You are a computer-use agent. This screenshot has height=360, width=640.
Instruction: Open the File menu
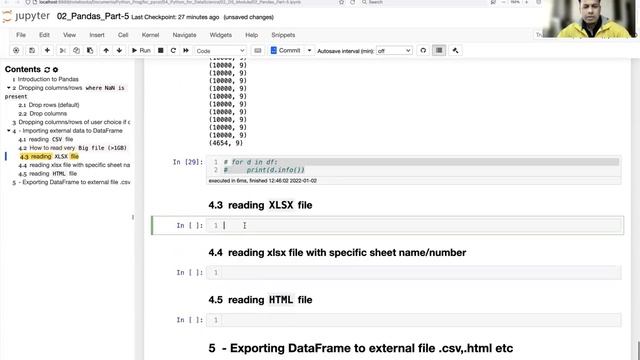(x=21, y=35)
